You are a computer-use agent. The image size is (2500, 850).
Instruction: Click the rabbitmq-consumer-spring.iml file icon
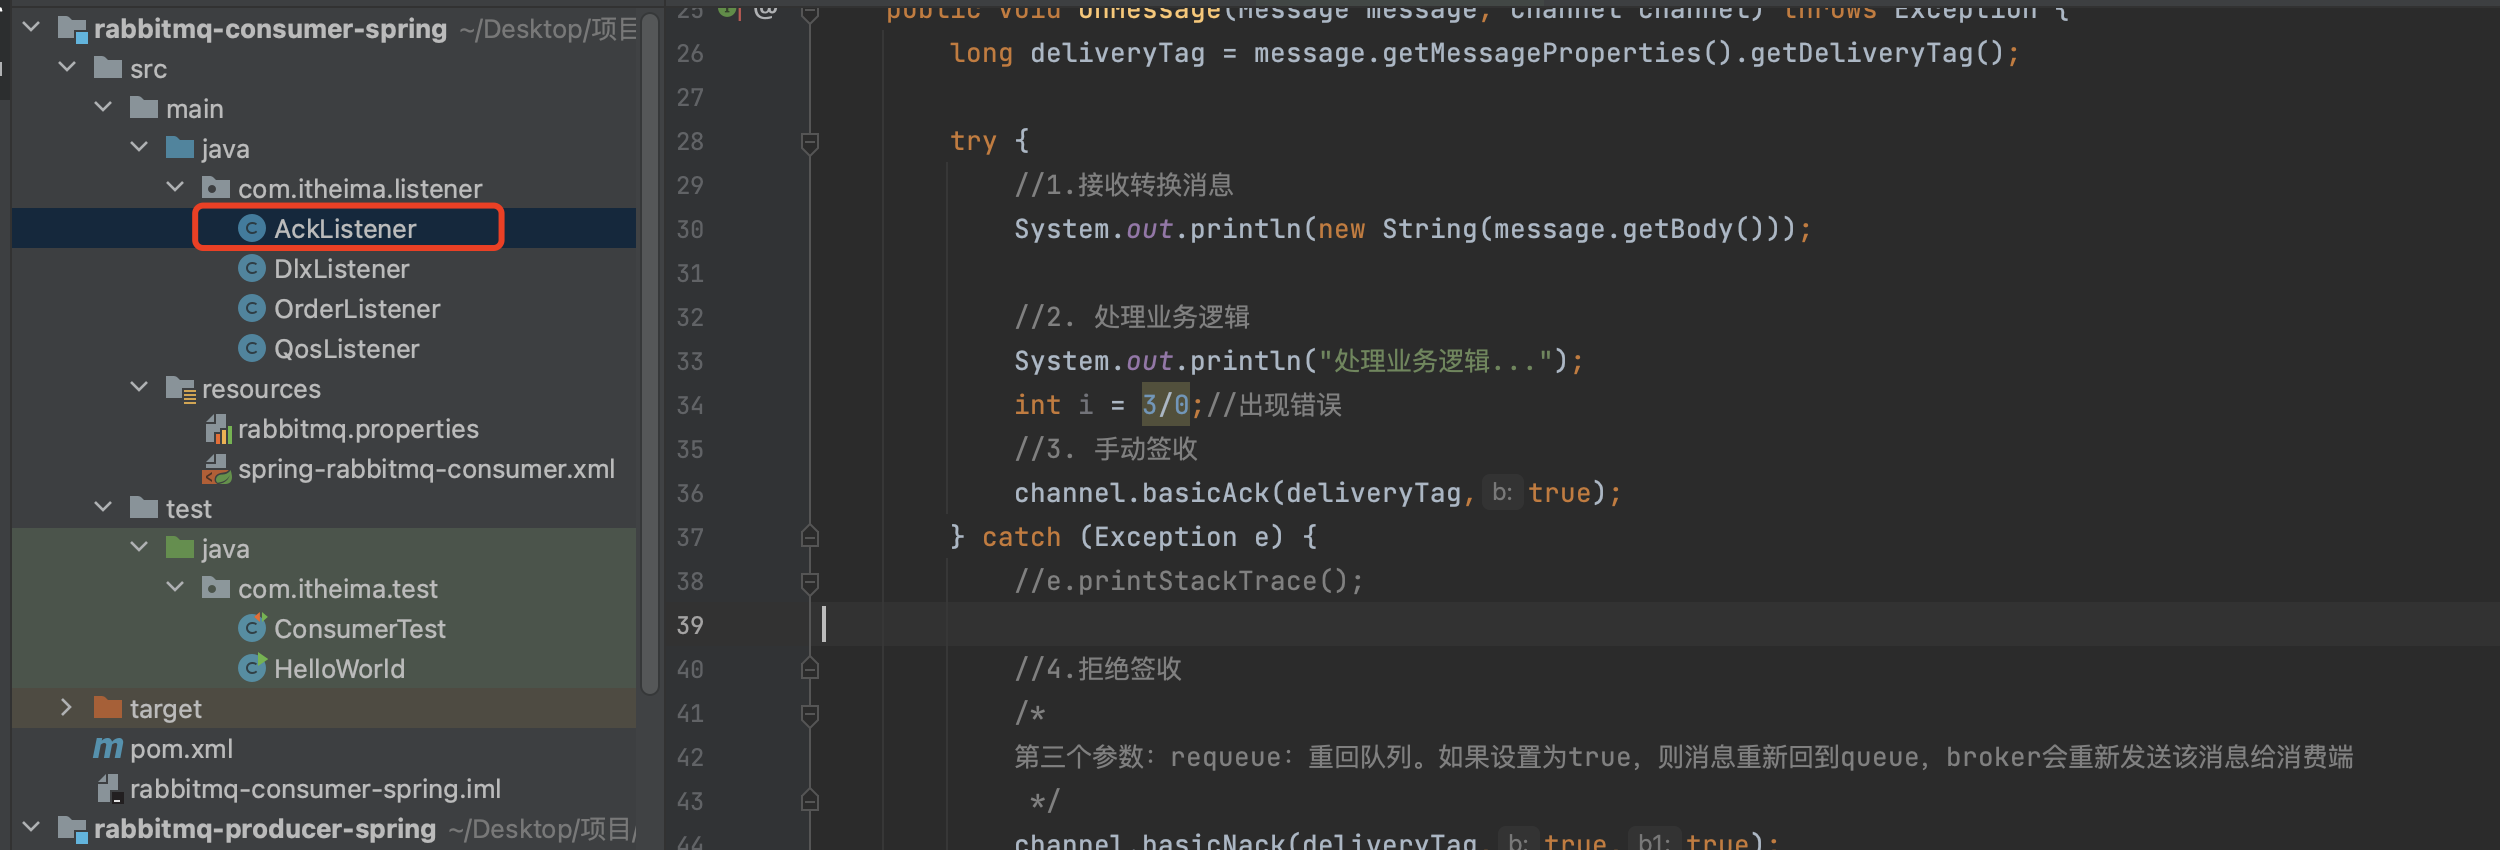click(109, 789)
